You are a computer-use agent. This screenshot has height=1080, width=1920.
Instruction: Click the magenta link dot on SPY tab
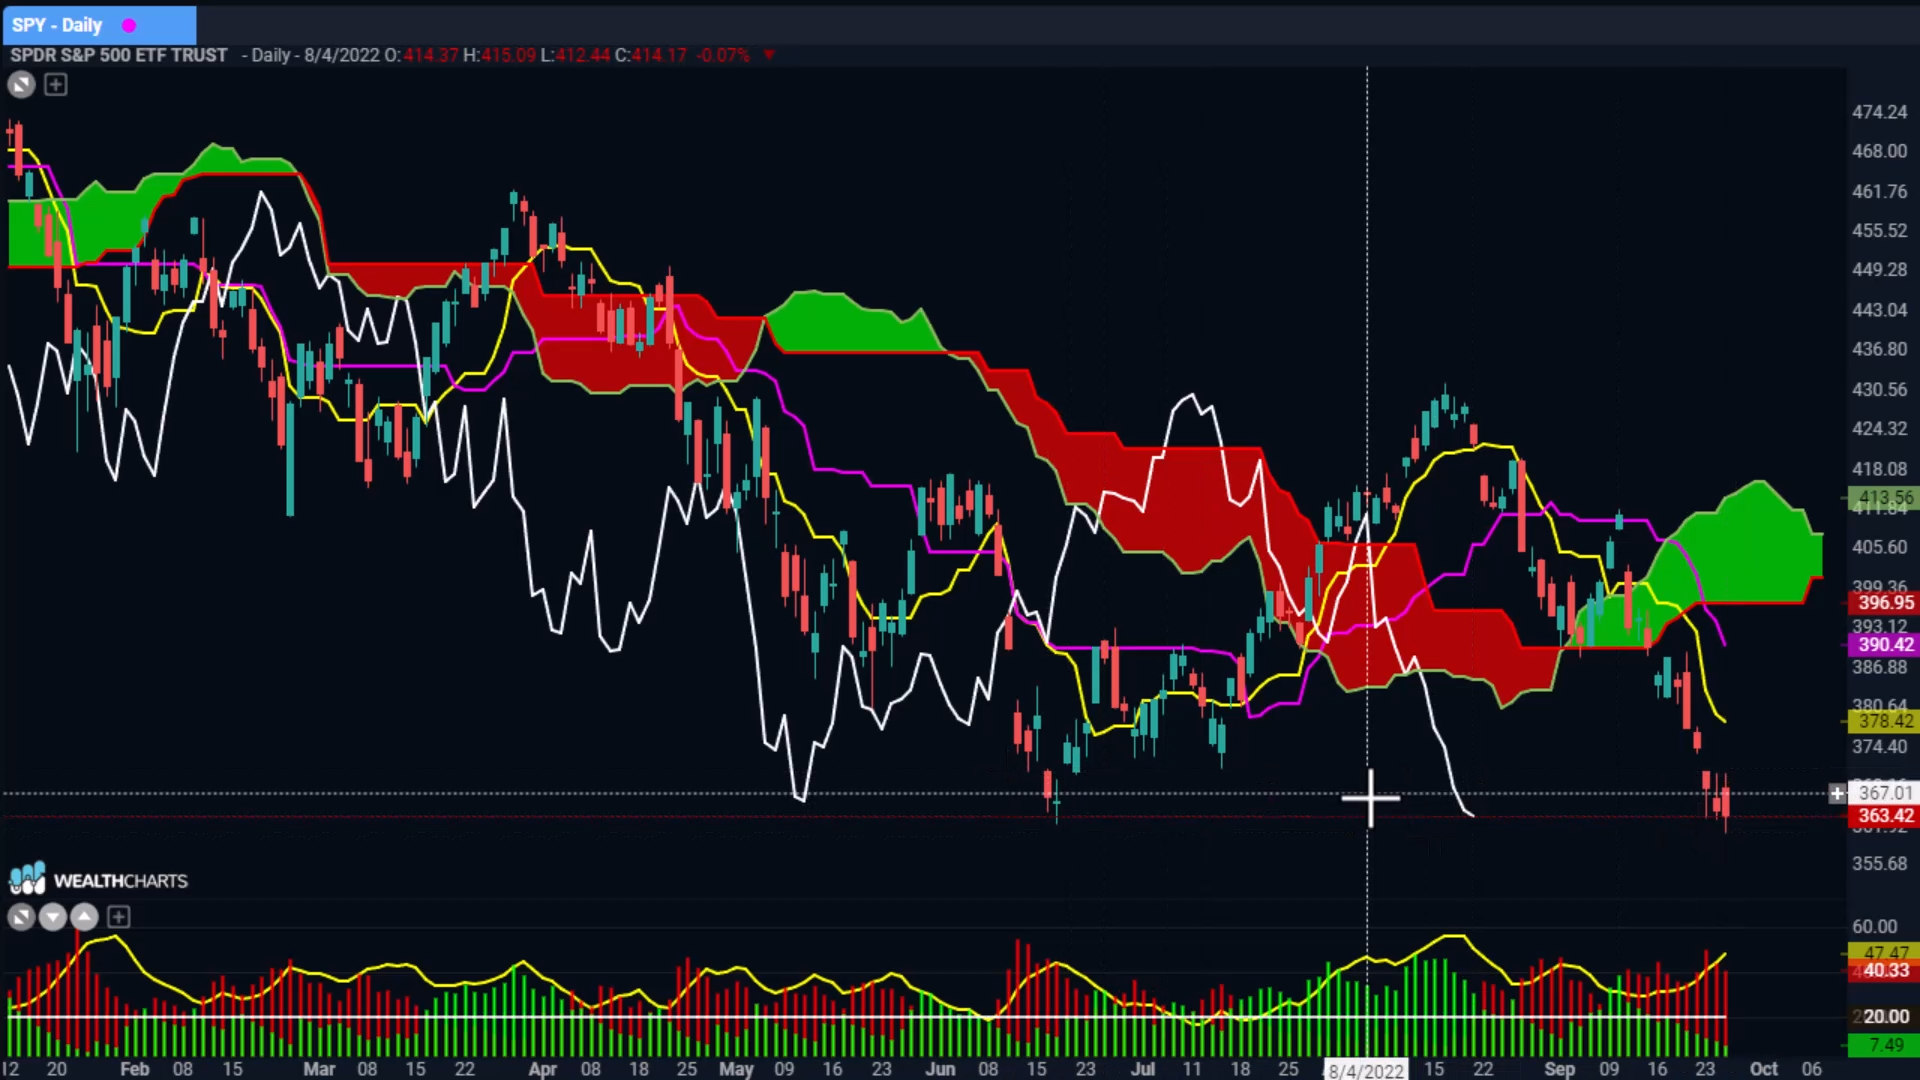pyautogui.click(x=129, y=25)
